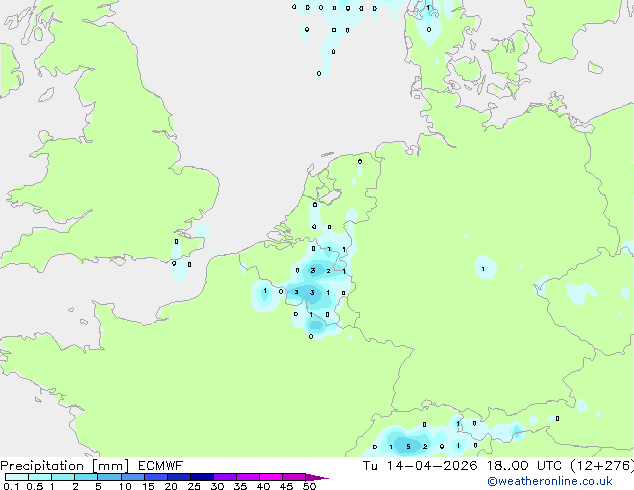Click the '(12+276)' forecast run text

[602, 466]
